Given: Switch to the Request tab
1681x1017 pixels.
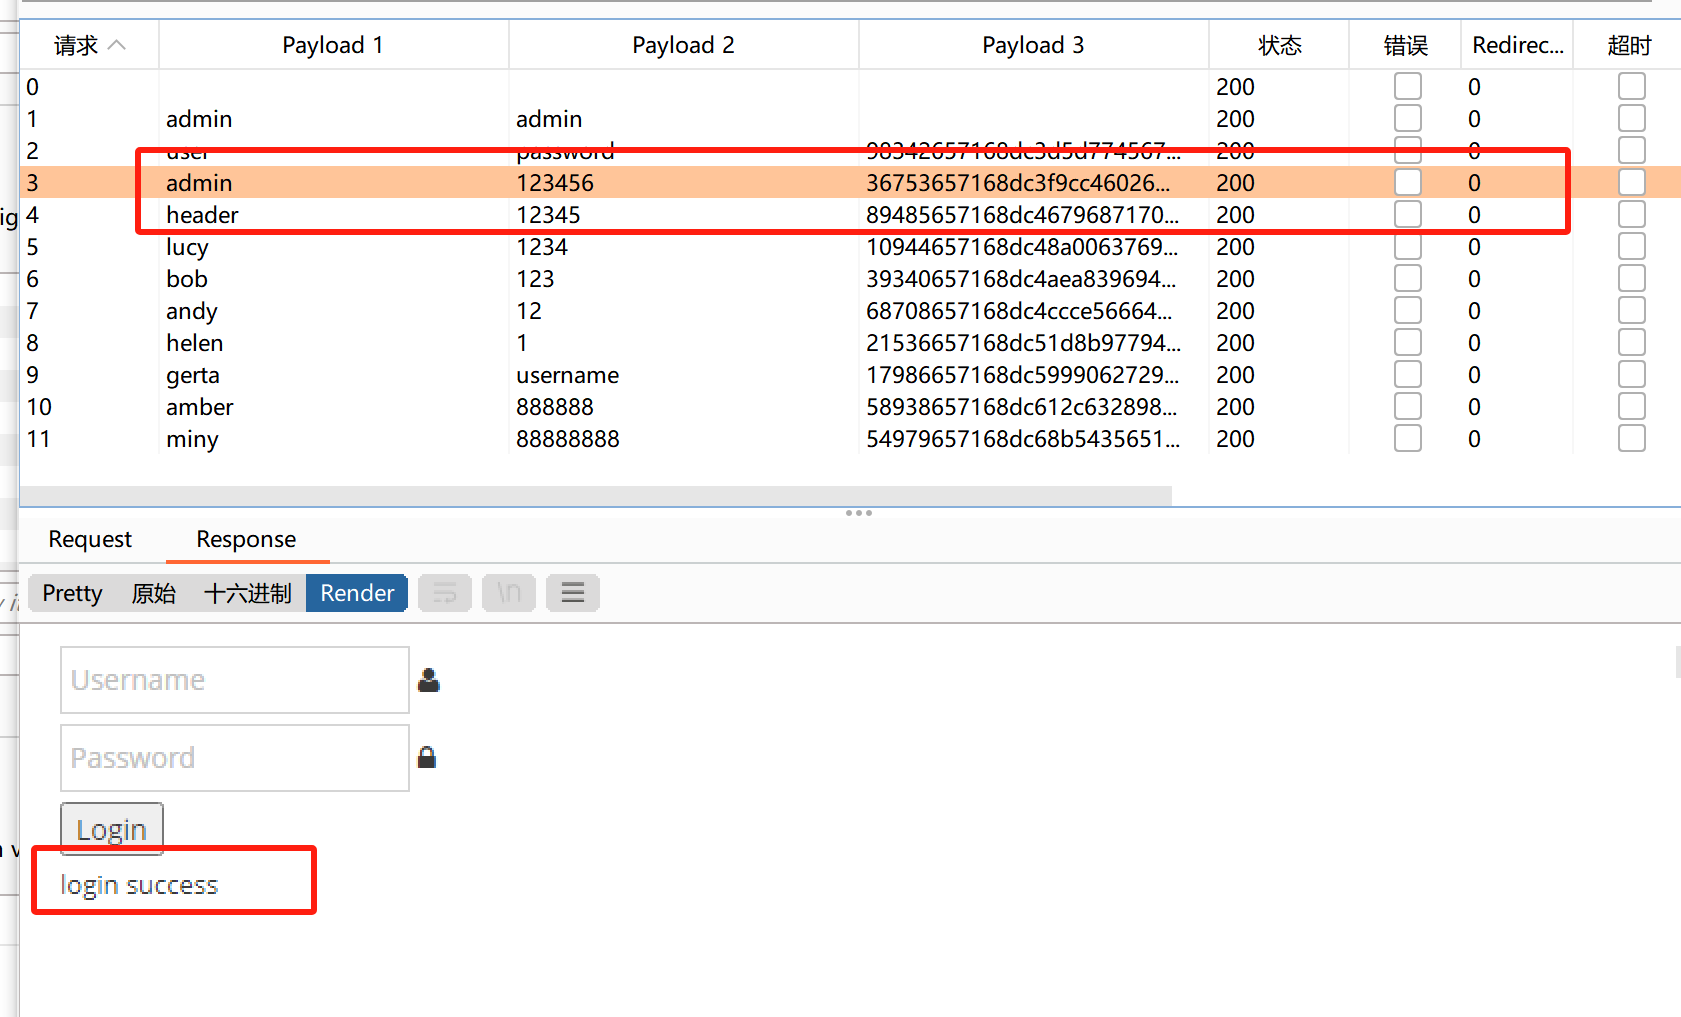Looking at the screenshot, I should [x=90, y=539].
